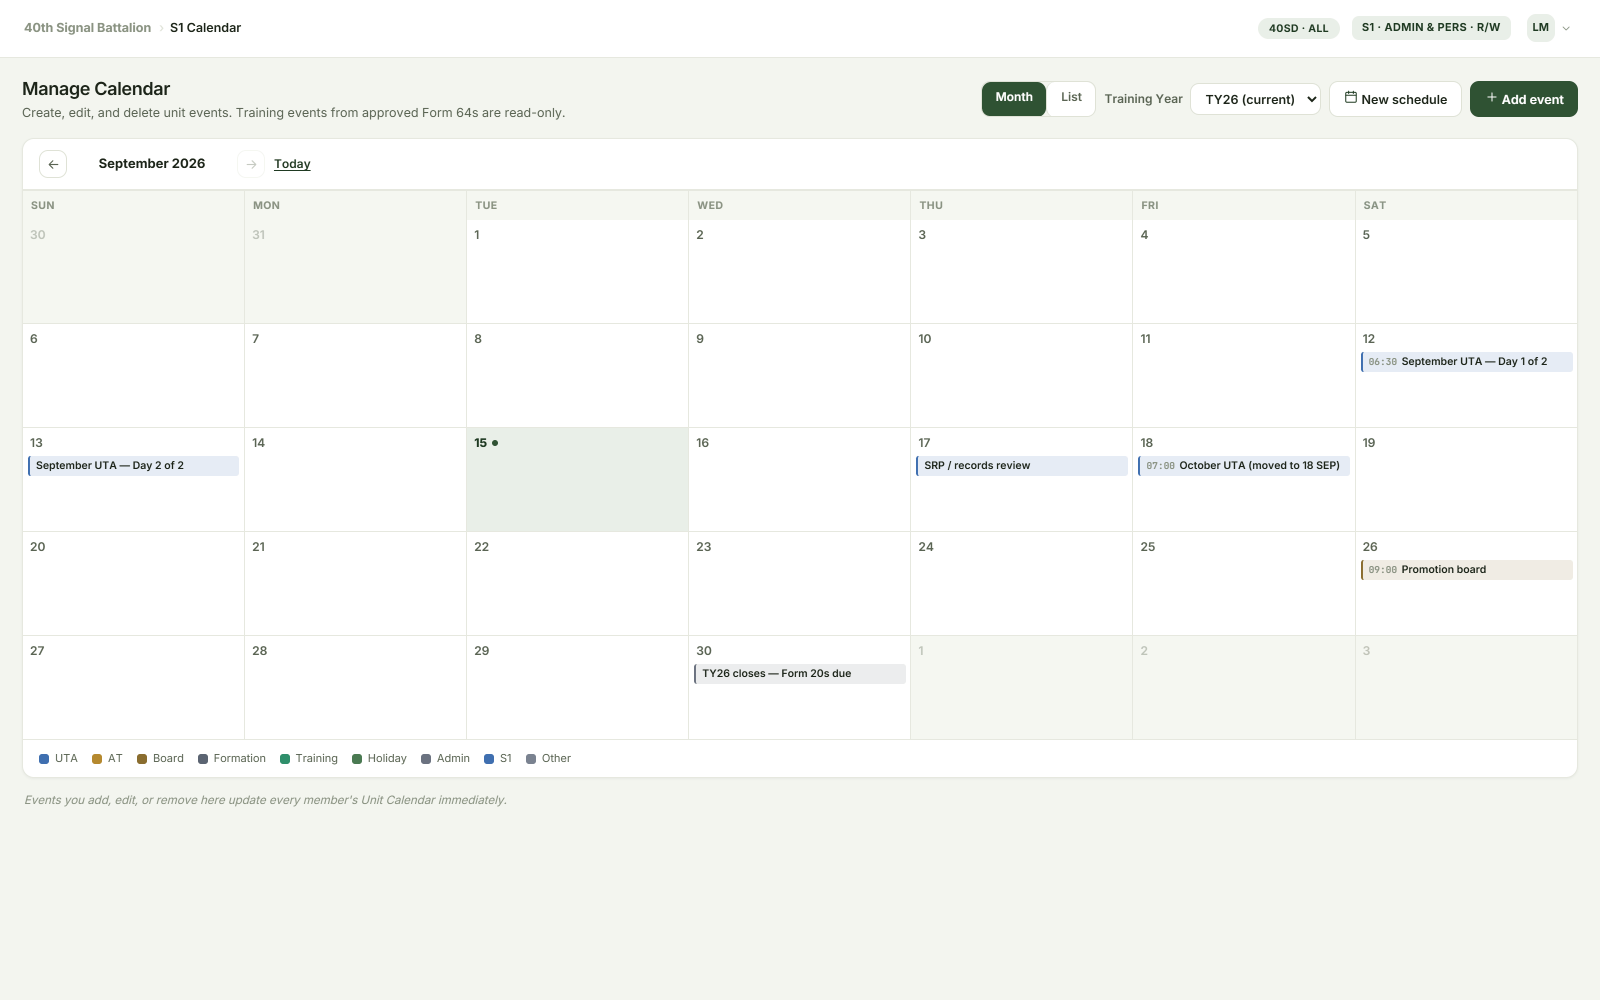Click the LM user avatar
The width and height of the screenshot is (1600, 1000).
[1541, 28]
